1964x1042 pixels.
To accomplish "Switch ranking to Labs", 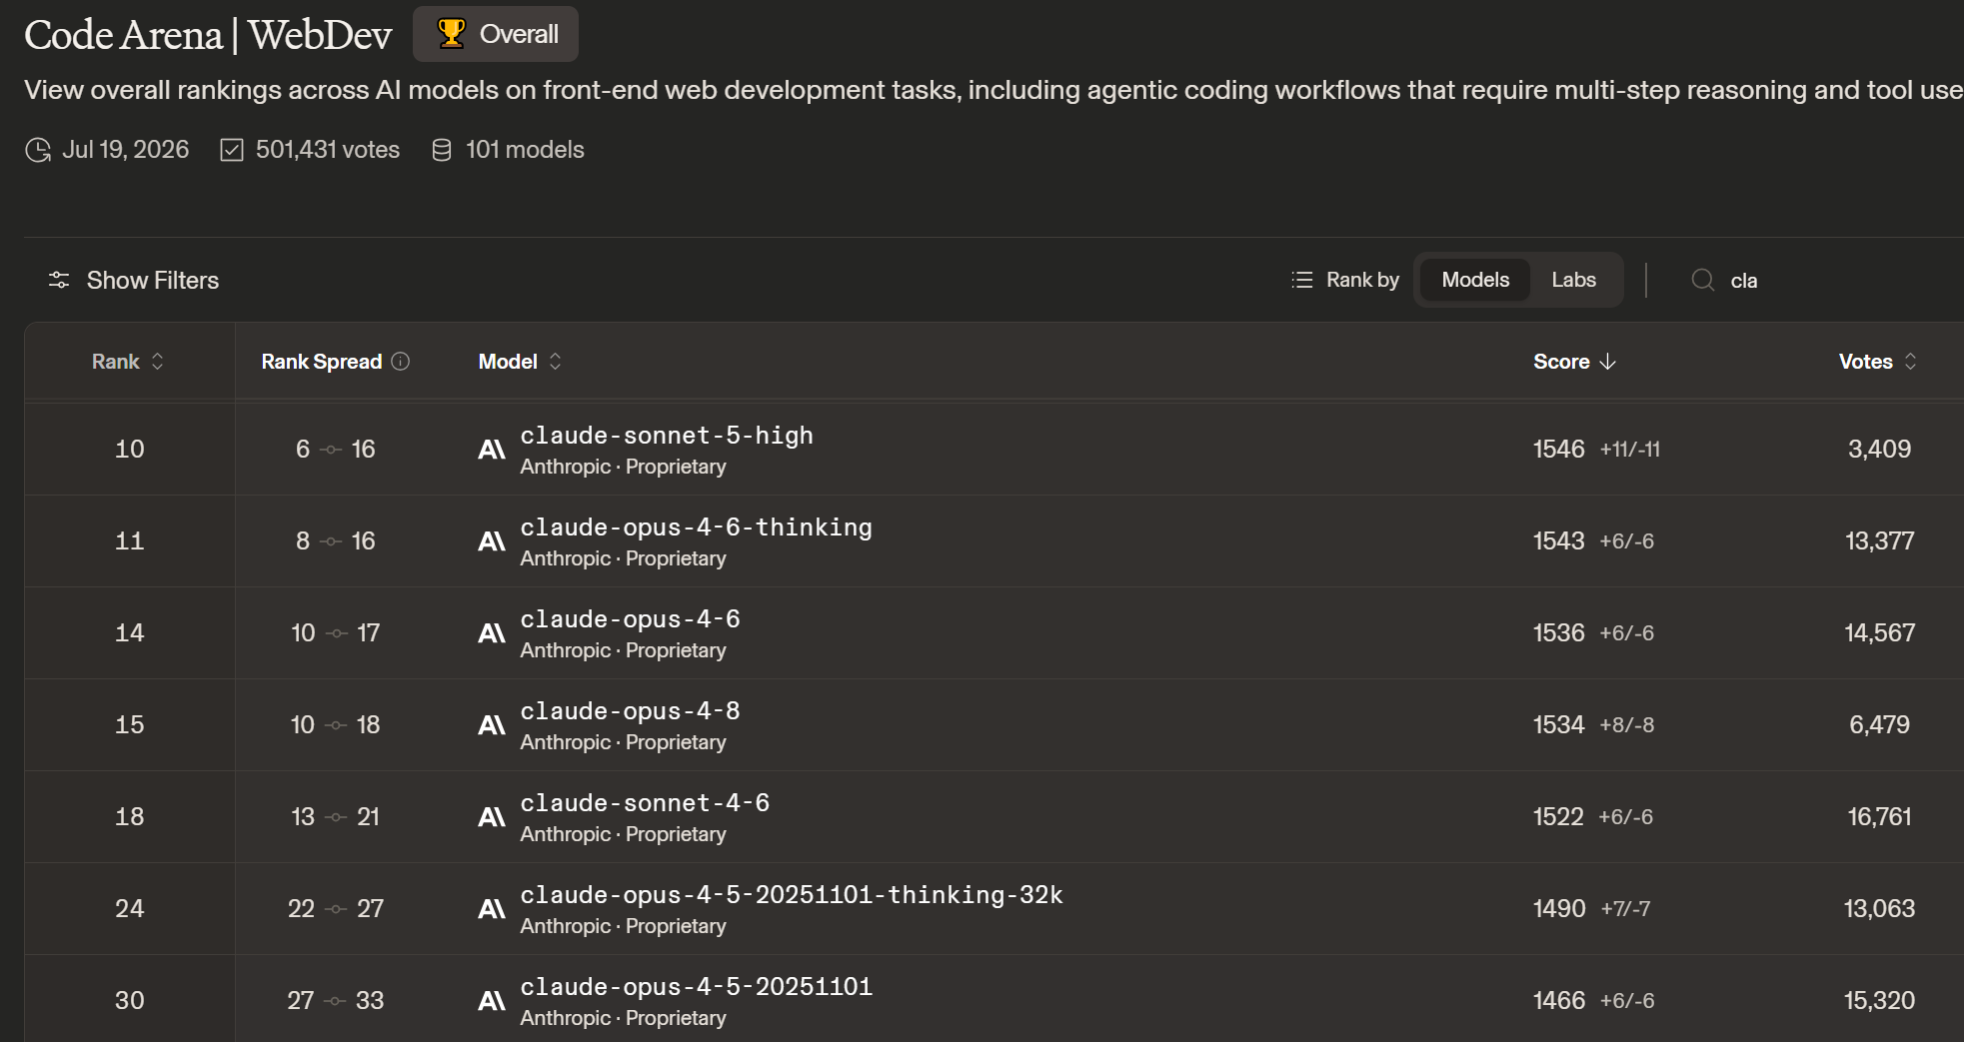I will 1573,280.
